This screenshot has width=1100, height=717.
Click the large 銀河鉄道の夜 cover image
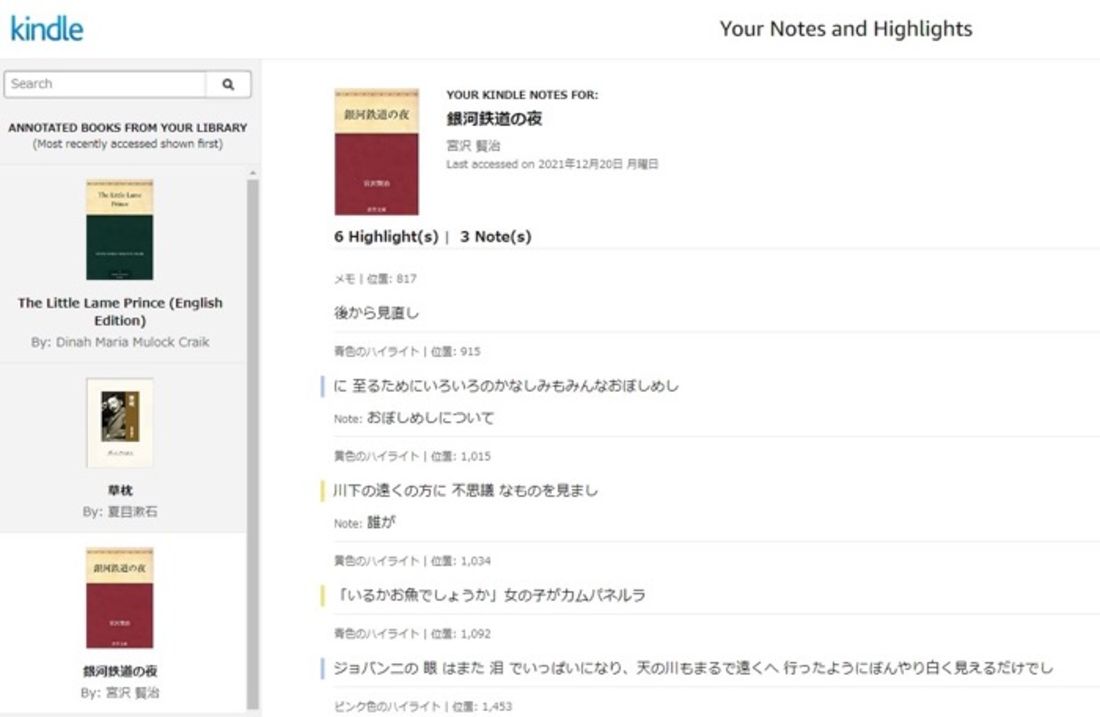pos(377,152)
